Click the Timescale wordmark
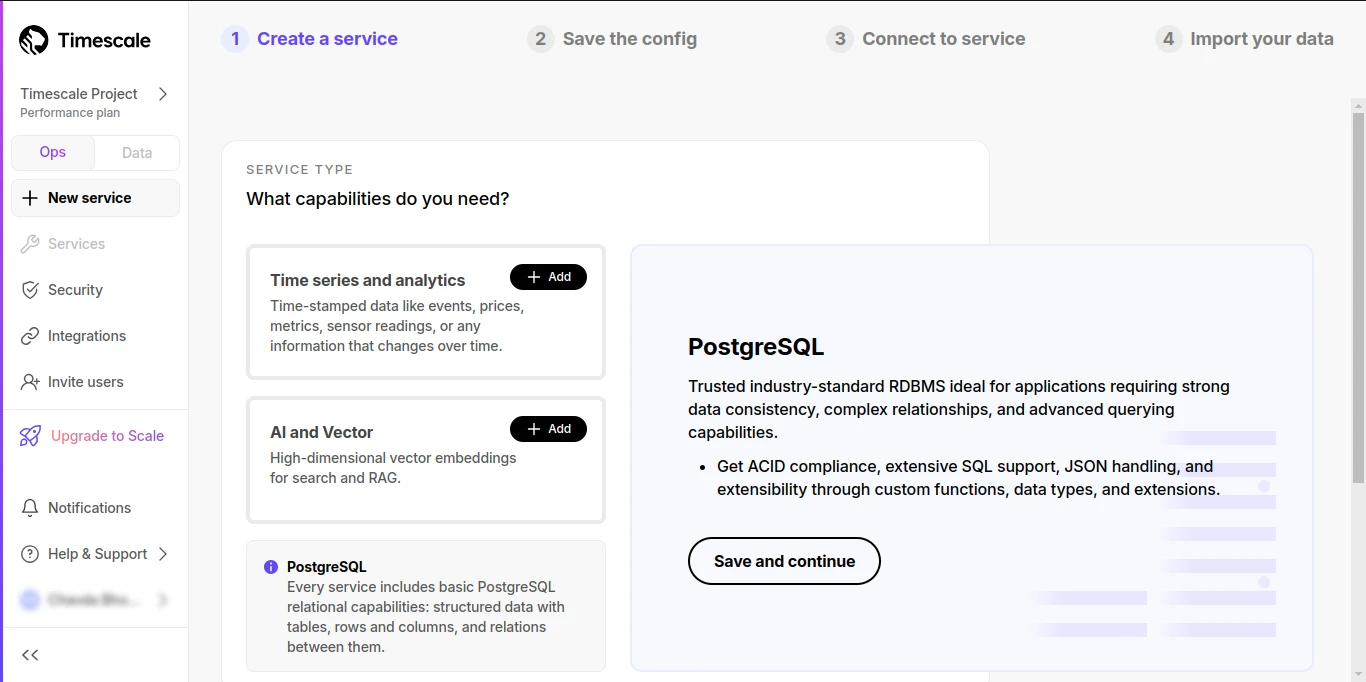Viewport: 1366px width, 682px height. click(104, 41)
